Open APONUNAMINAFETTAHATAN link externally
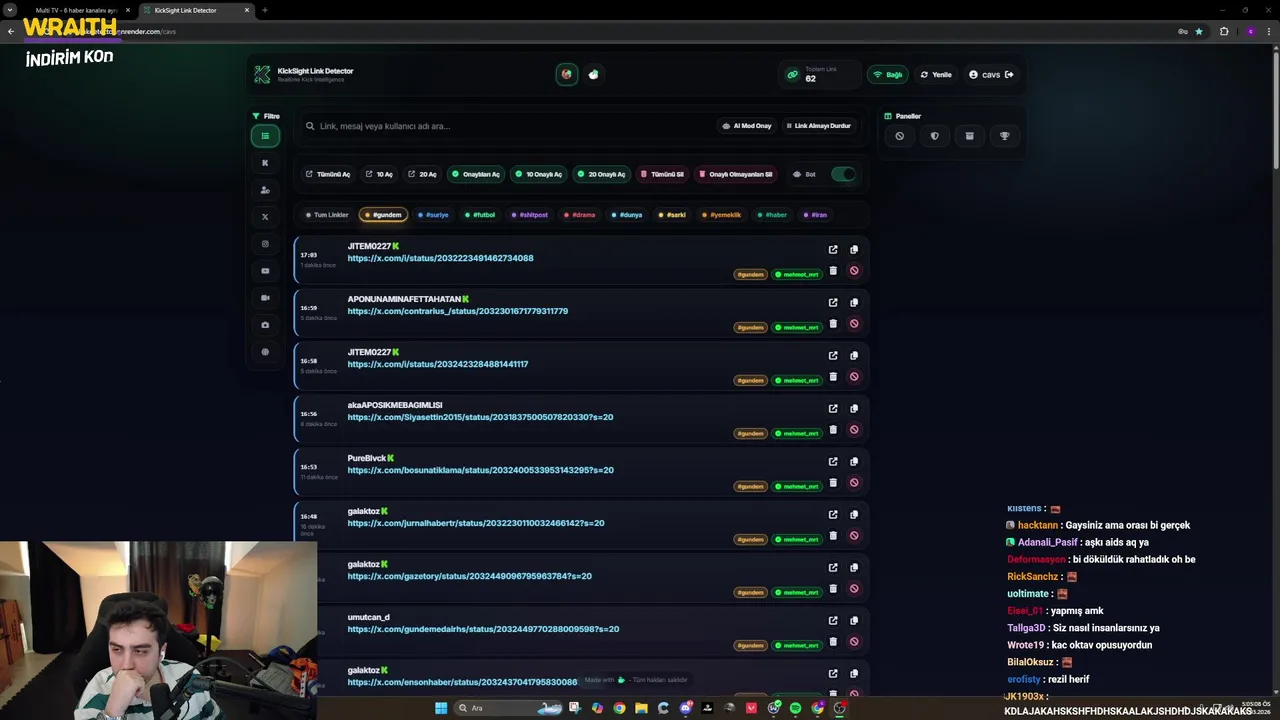The height and width of the screenshot is (720, 1280). tap(833, 303)
